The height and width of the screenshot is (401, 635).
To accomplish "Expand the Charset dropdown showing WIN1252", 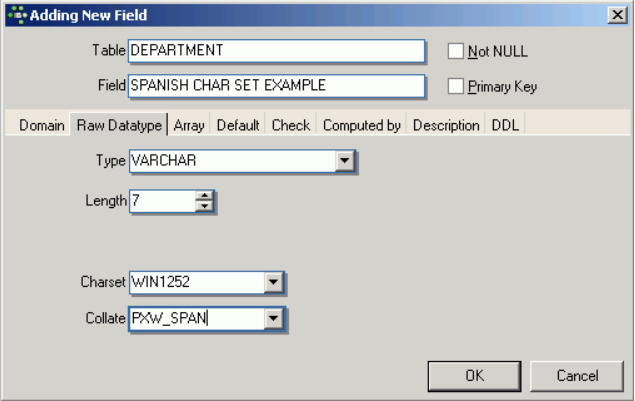I will 273,282.
